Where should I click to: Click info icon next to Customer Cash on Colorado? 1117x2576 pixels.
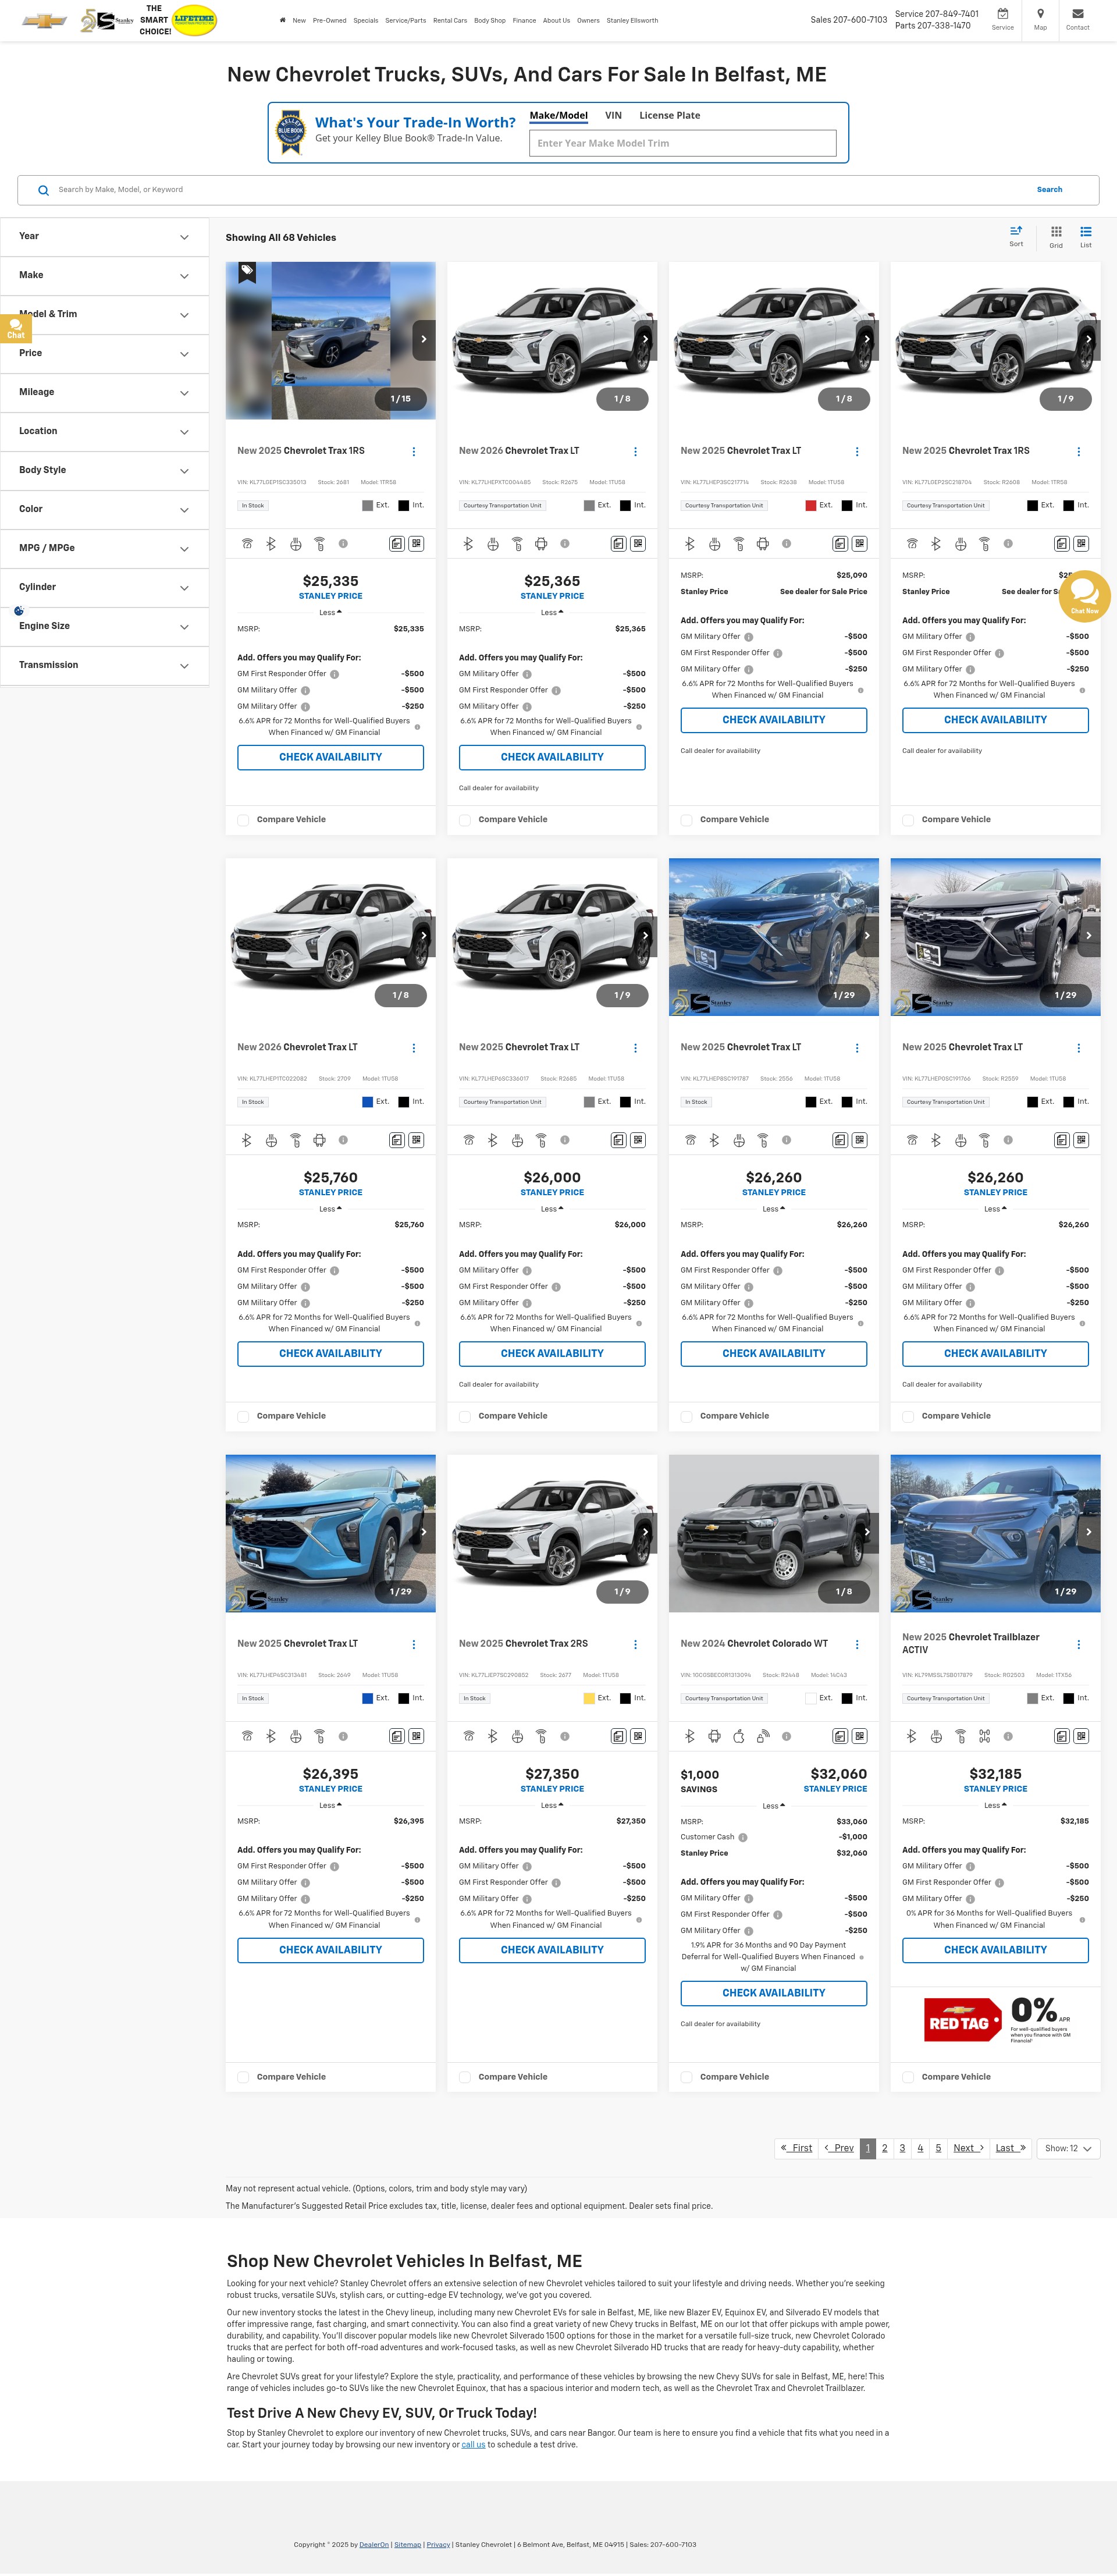point(742,1838)
